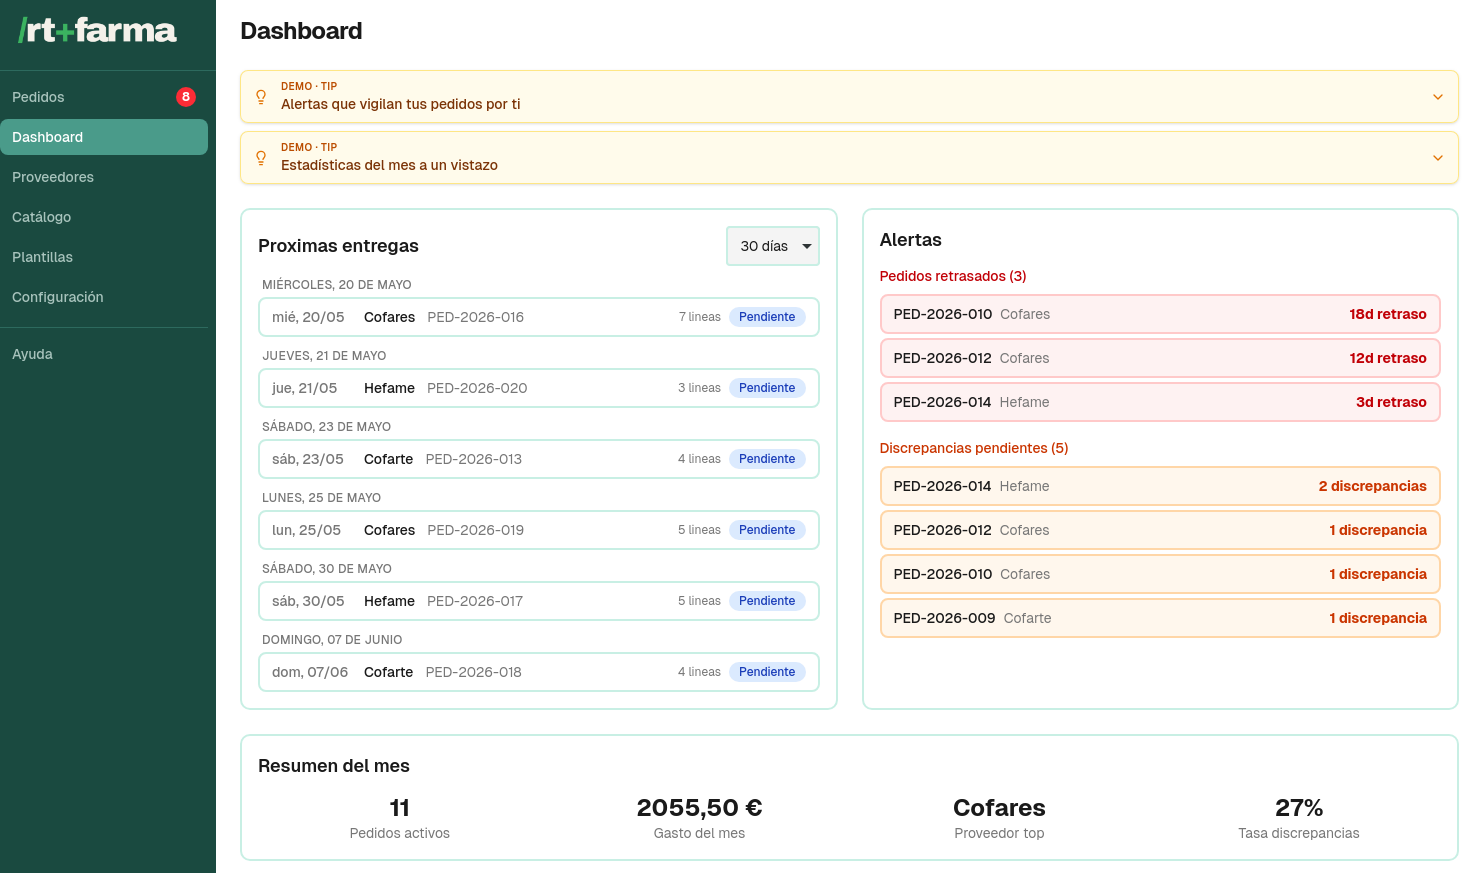The height and width of the screenshot is (873, 1466).
Task: Open PED-2026-009 Cofarte discrepancy alert
Action: (1160, 618)
